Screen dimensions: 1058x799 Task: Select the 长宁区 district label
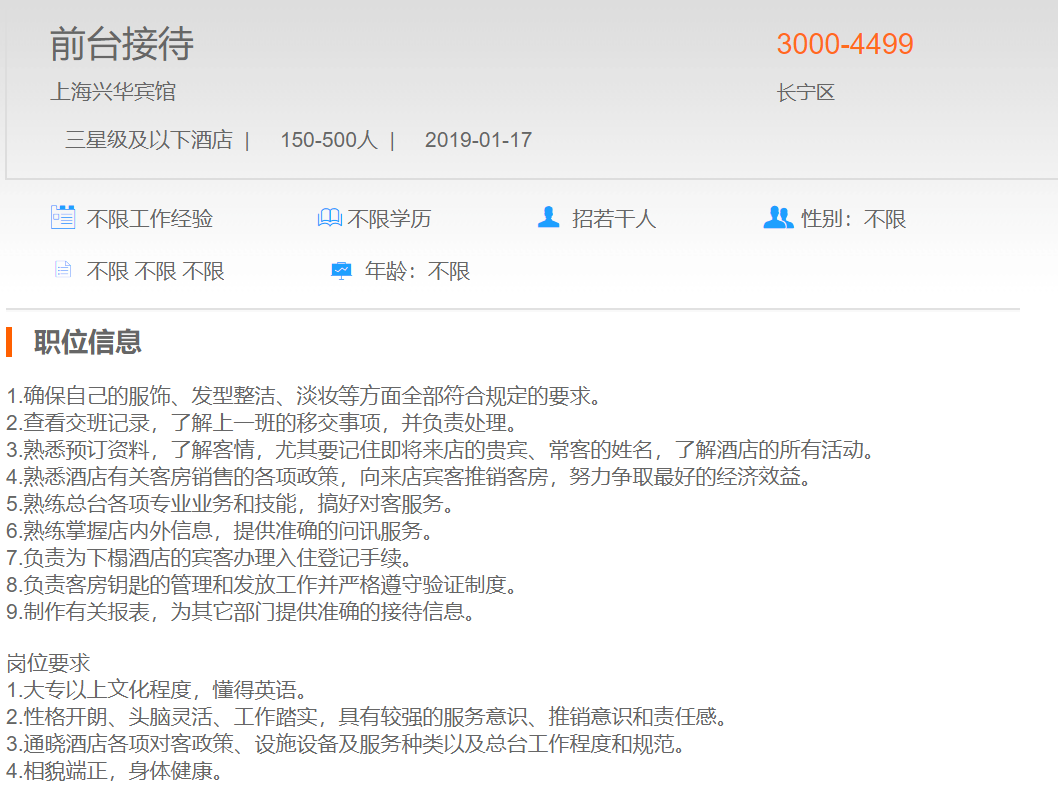(805, 93)
